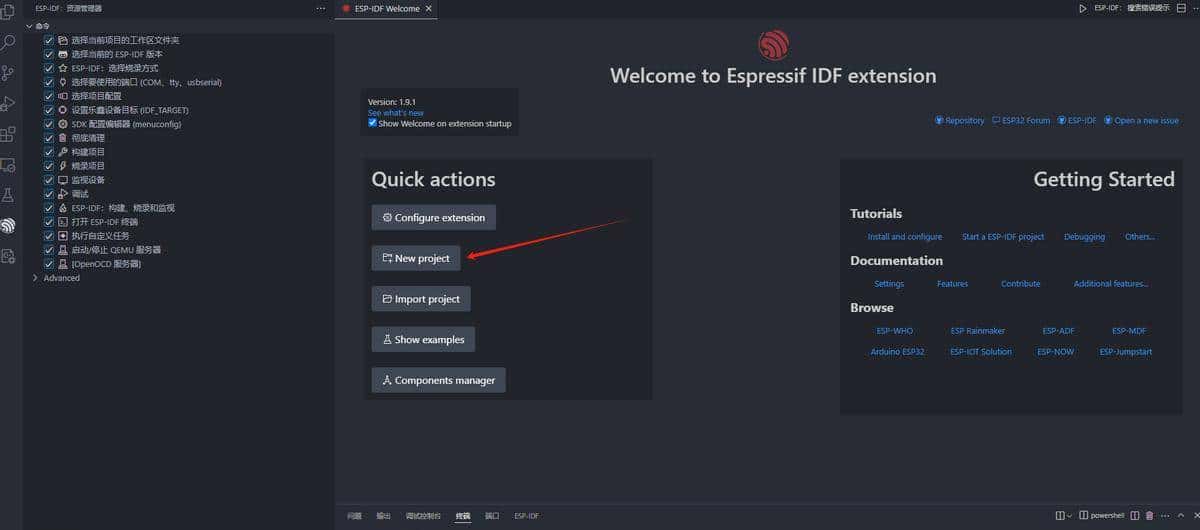1200x530 pixels.
Task: Click the star icon in ESP-IDF flash method row
Action: [63, 68]
